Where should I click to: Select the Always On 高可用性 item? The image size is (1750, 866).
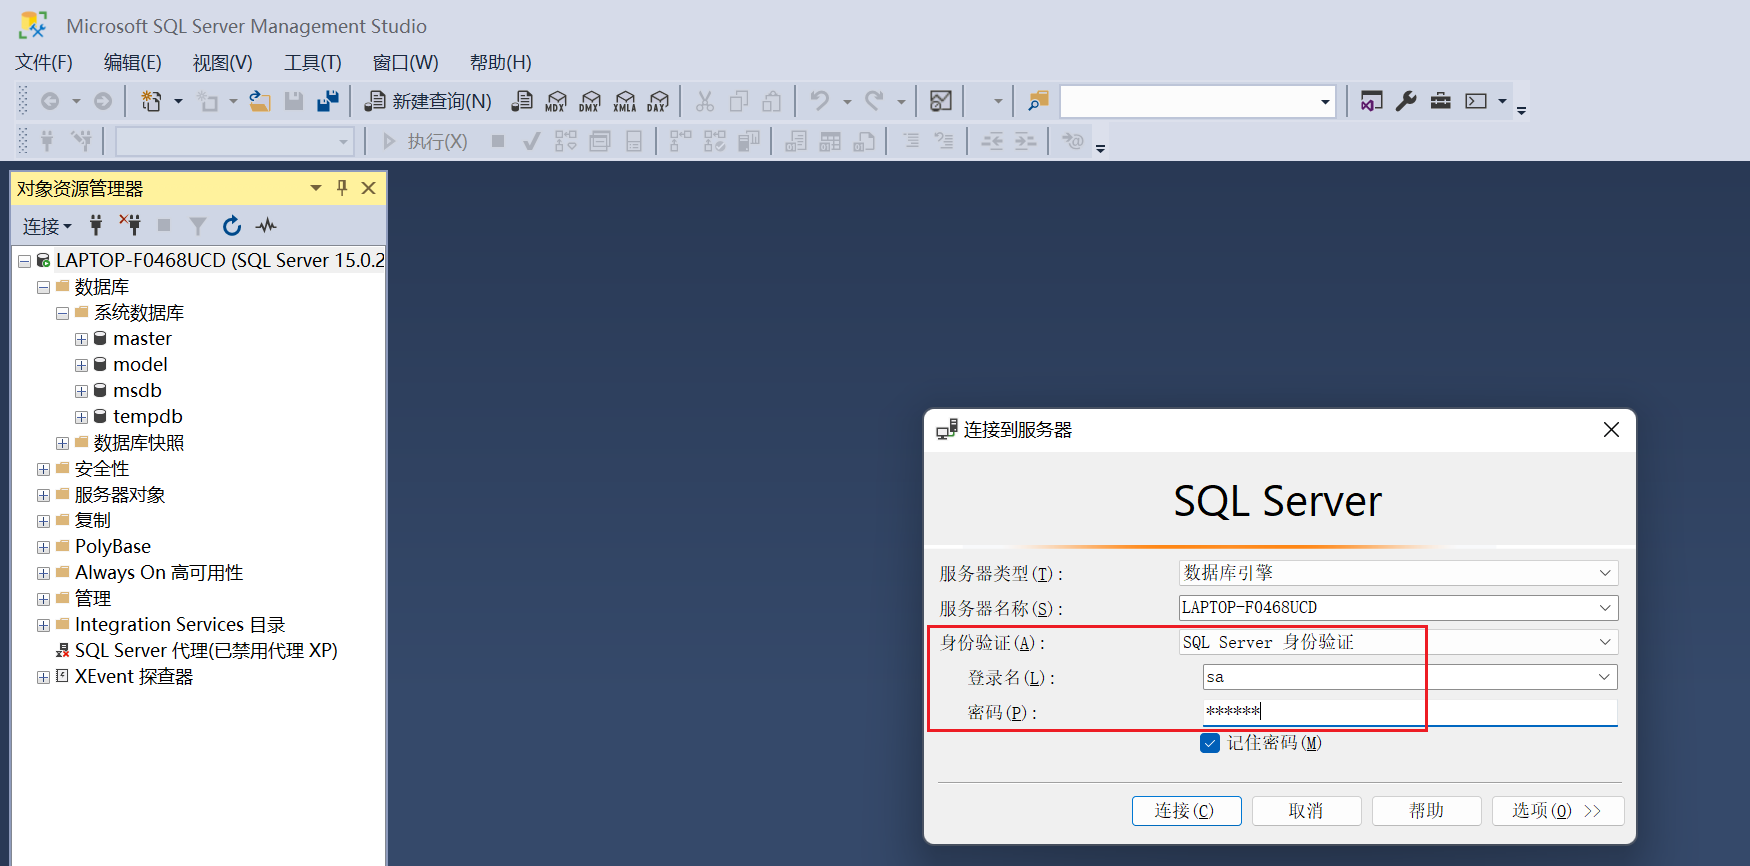click(x=159, y=573)
